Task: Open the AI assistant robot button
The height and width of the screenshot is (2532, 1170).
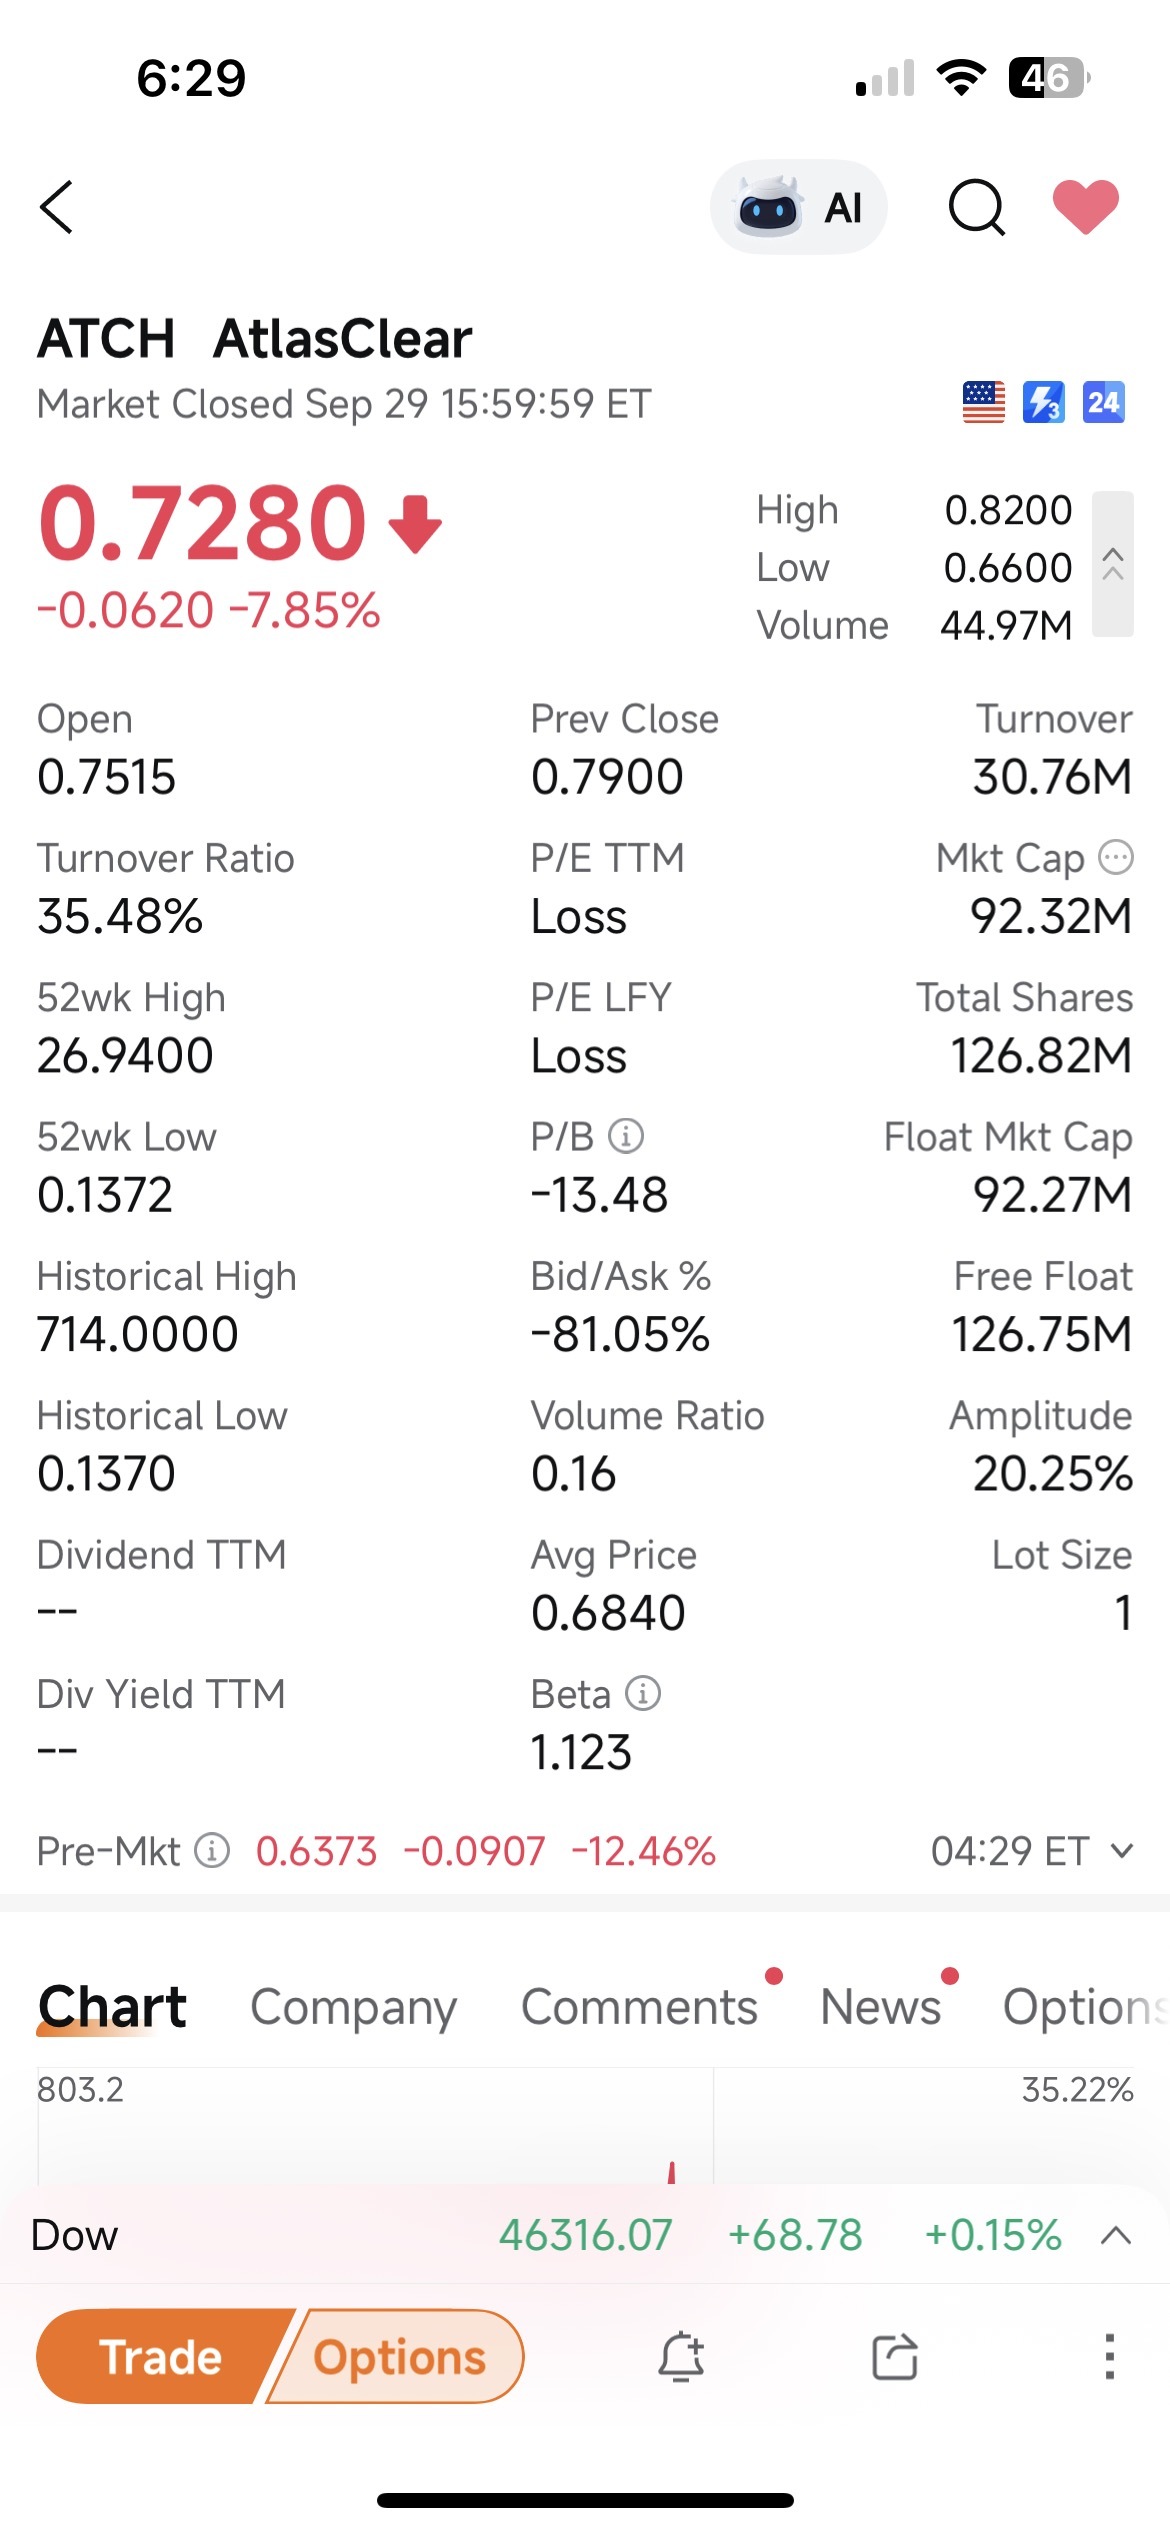Action: (x=798, y=207)
